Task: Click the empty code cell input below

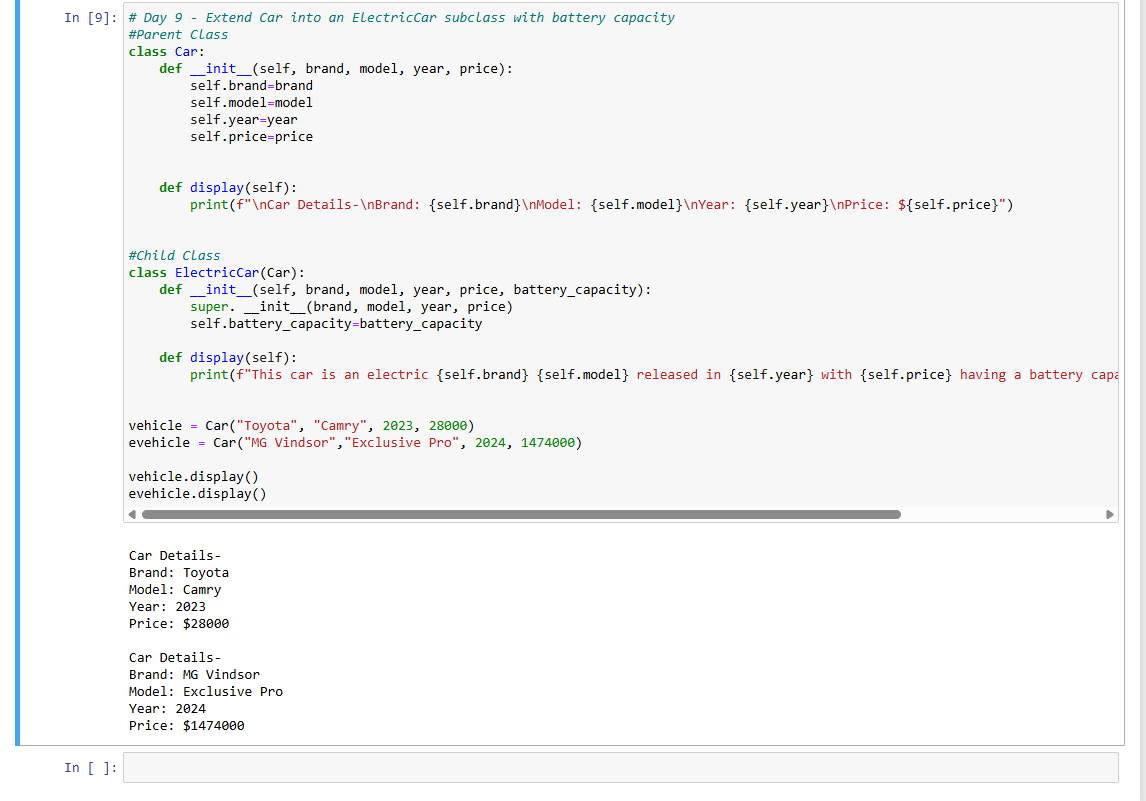Action: [621, 767]
